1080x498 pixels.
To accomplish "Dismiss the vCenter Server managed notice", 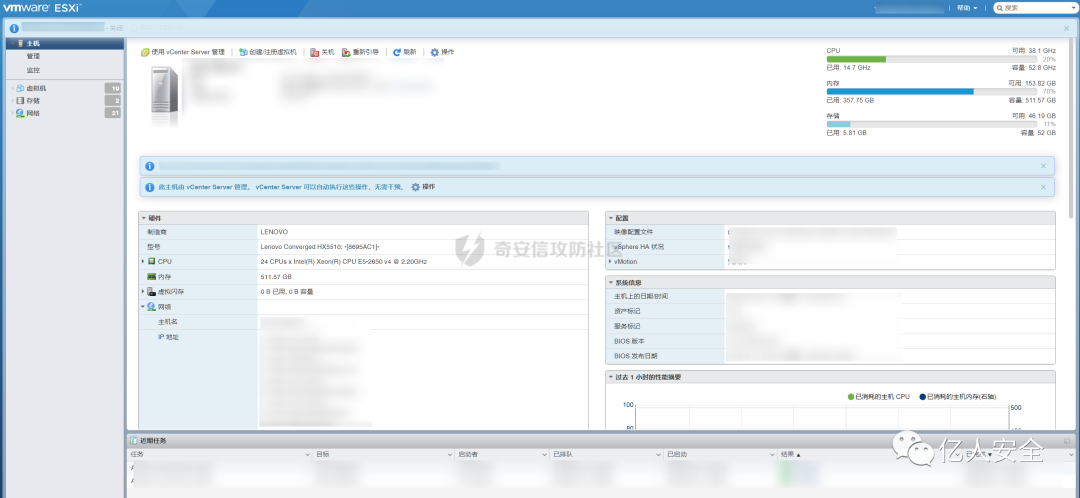I will (x=1043, y=187).
